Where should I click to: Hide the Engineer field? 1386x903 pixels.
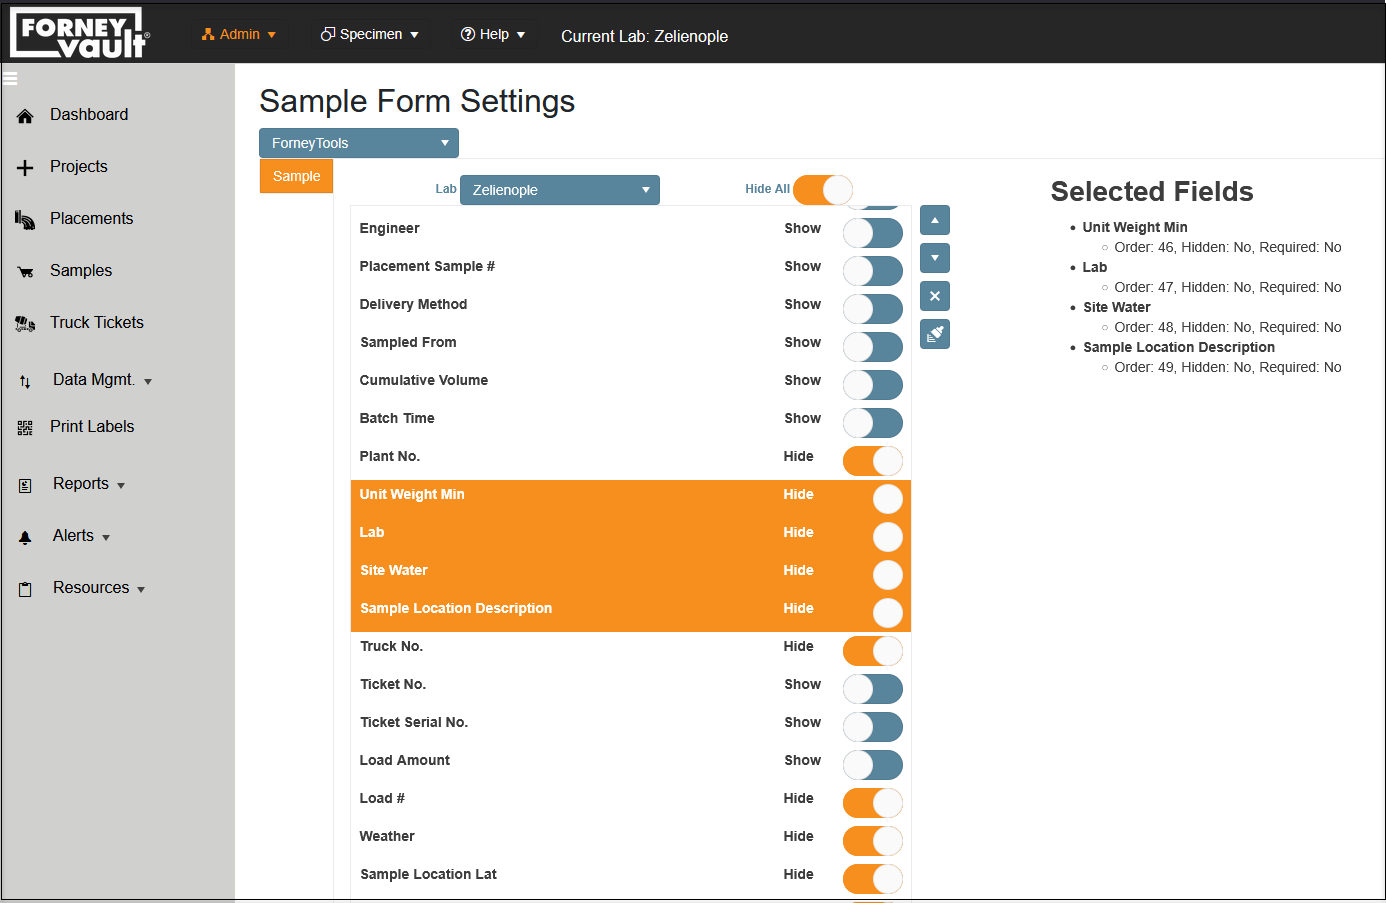click(x=872, y=233)
